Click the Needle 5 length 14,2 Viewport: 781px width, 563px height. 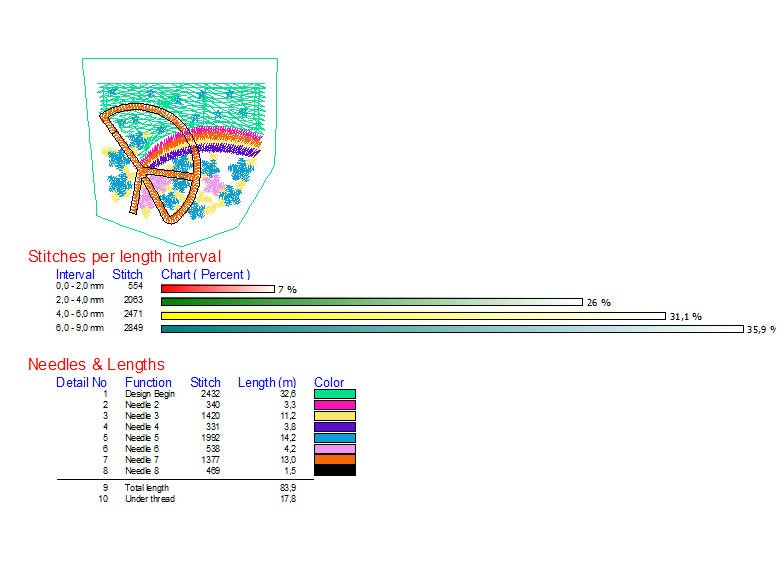288,438
